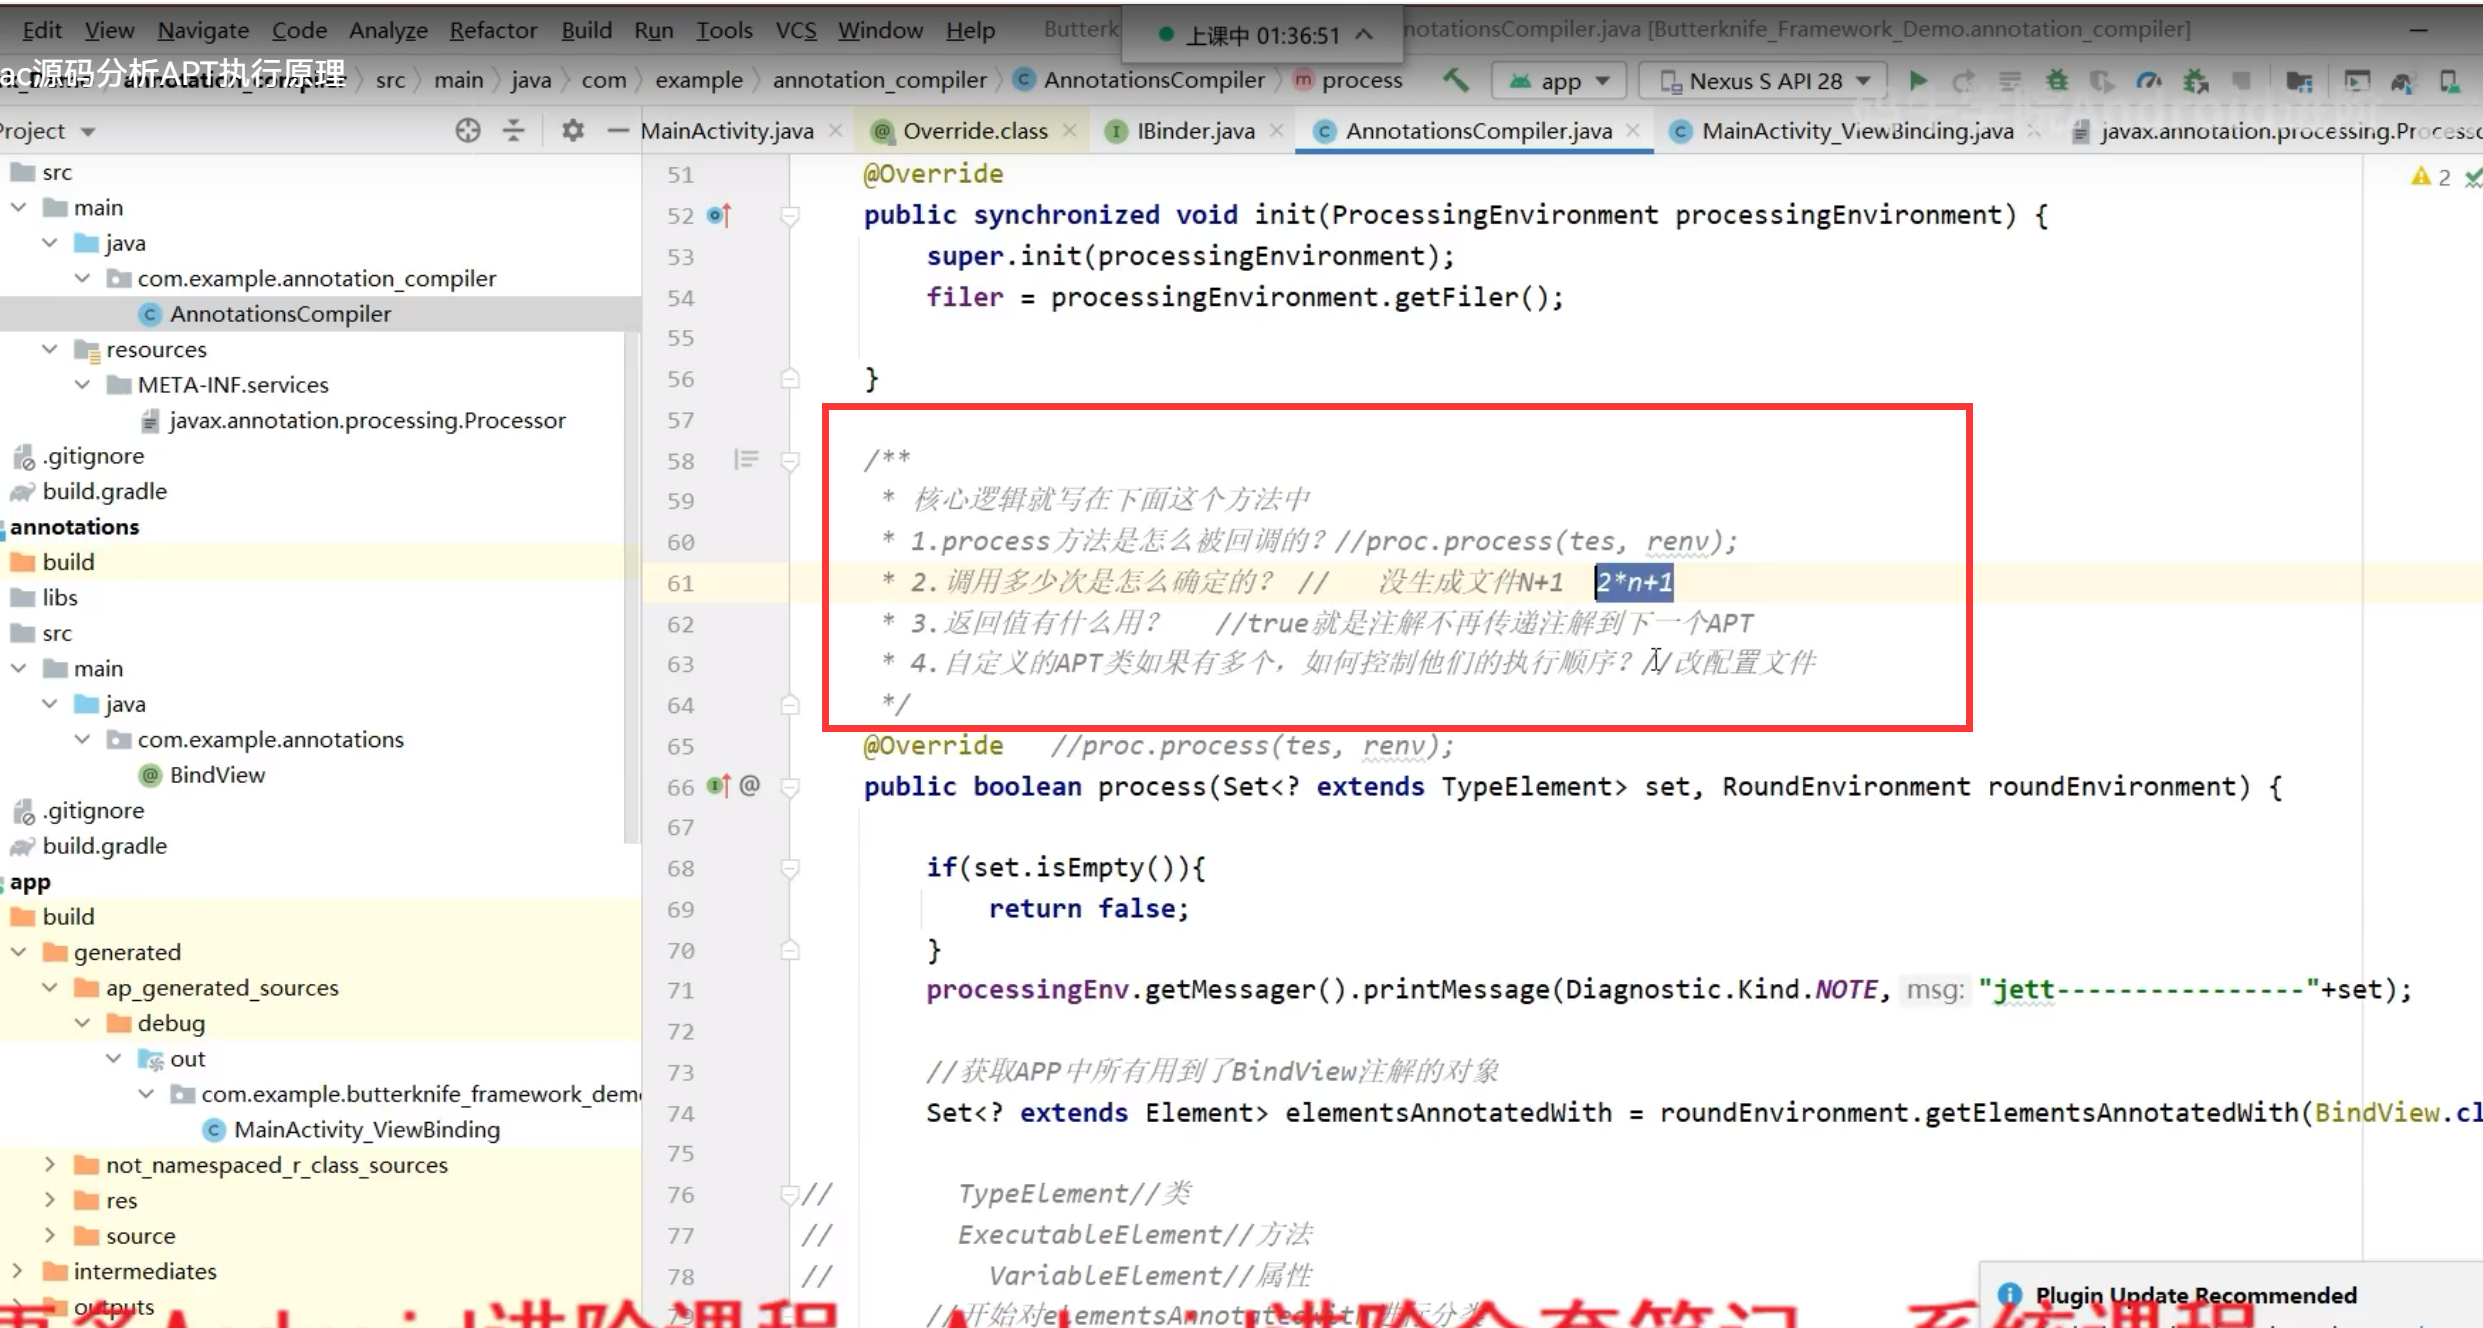Open the Refactor menu
Viewport: 2483px width, 1328px height.
pos(493,30)
